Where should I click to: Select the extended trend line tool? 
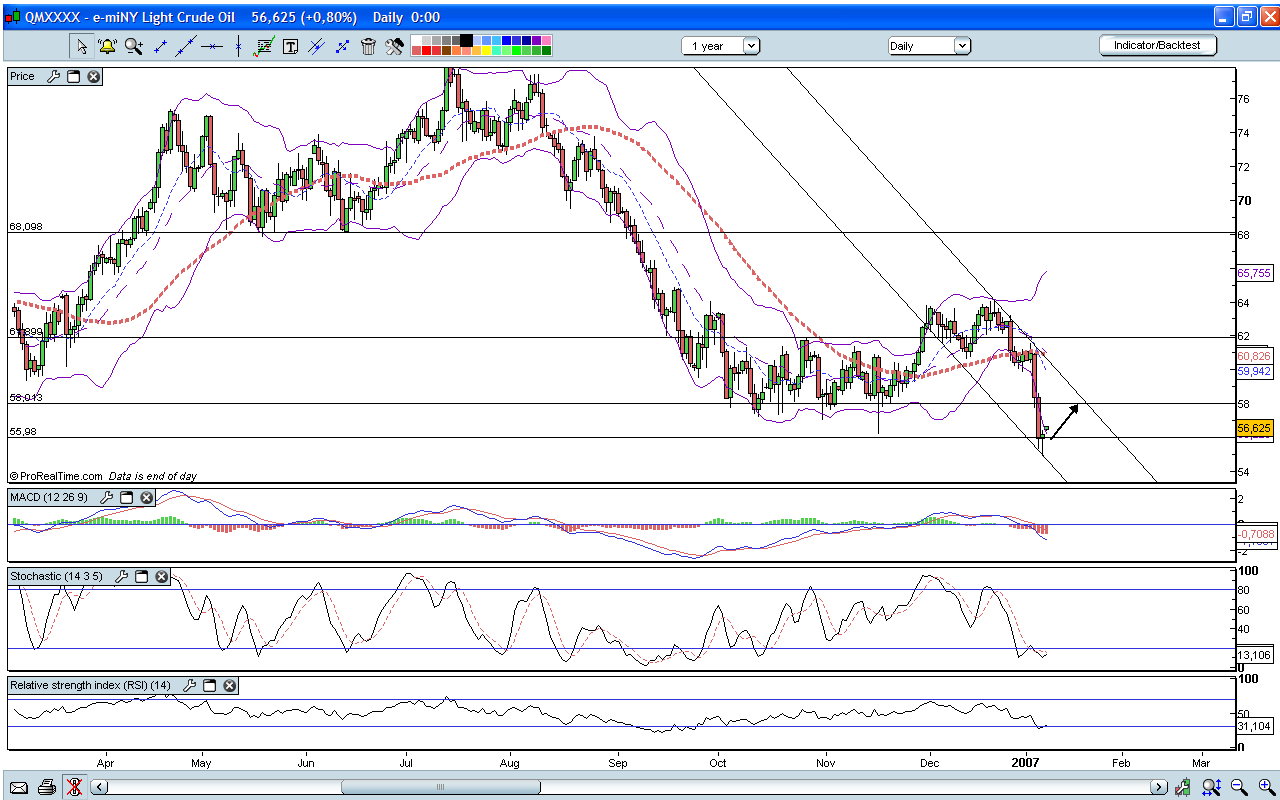point(186,46)
